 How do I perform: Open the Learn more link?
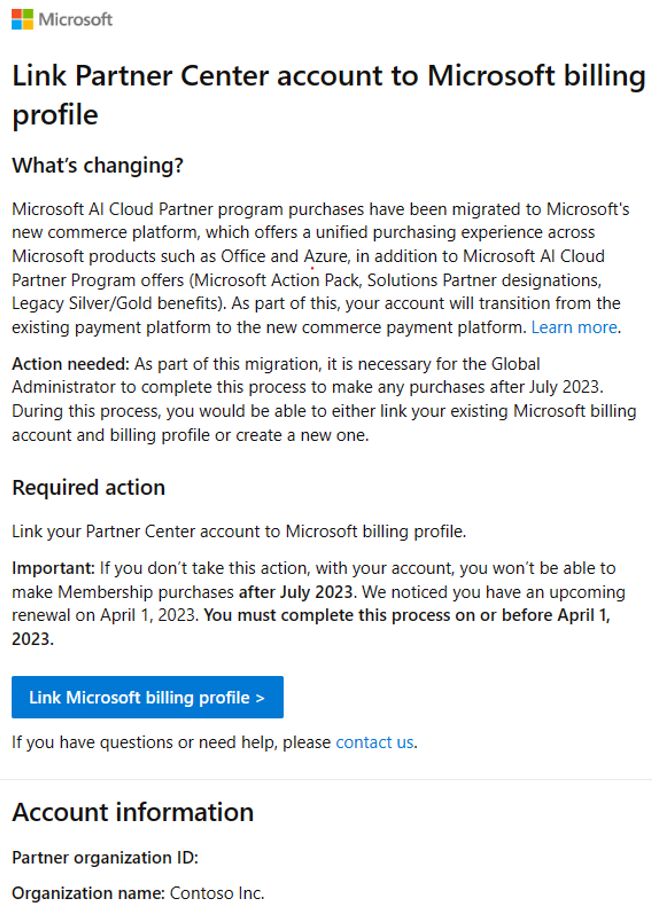point(574,327)
